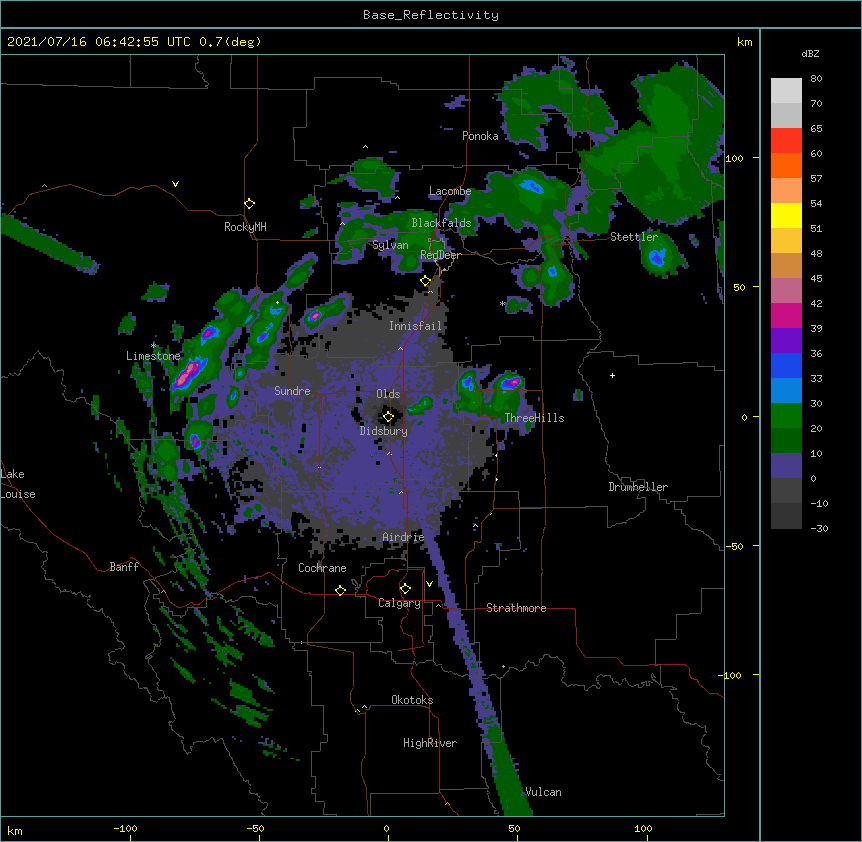Pick the blue 36–33 dBZ legend swatch
The height and width of the screenshot is (842, 862).
click(x=786, y=365)
